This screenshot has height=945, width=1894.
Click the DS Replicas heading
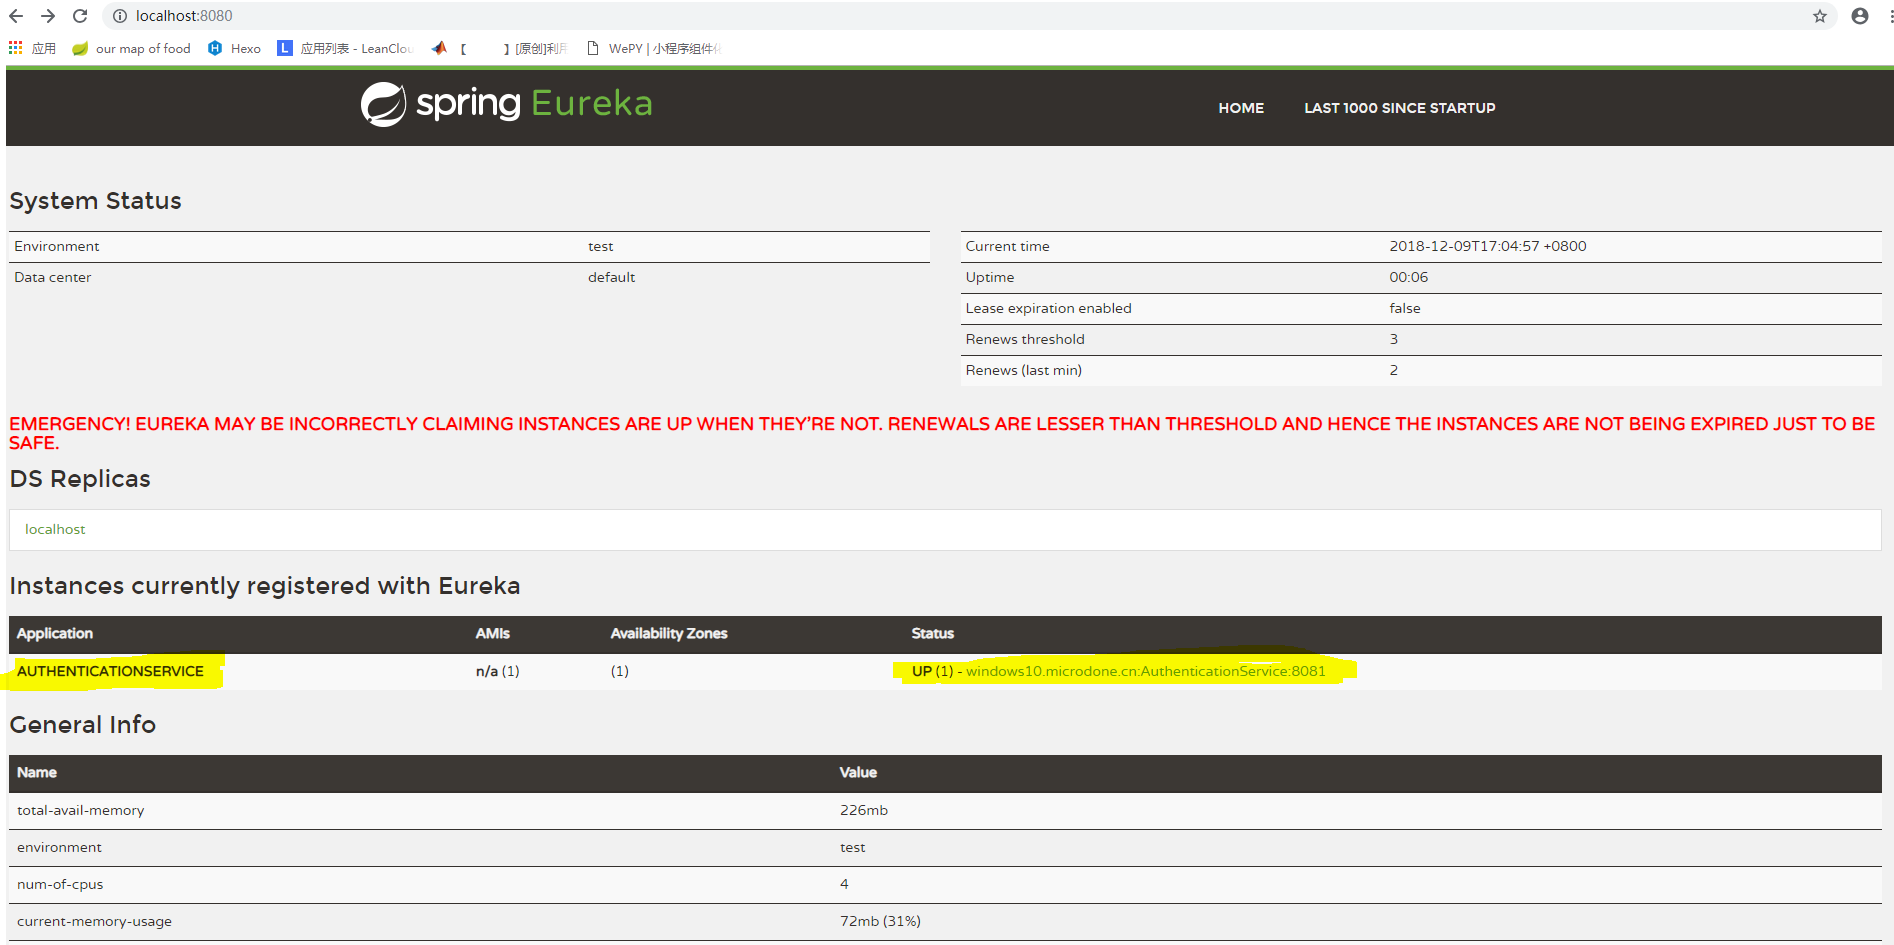point(80,479)
